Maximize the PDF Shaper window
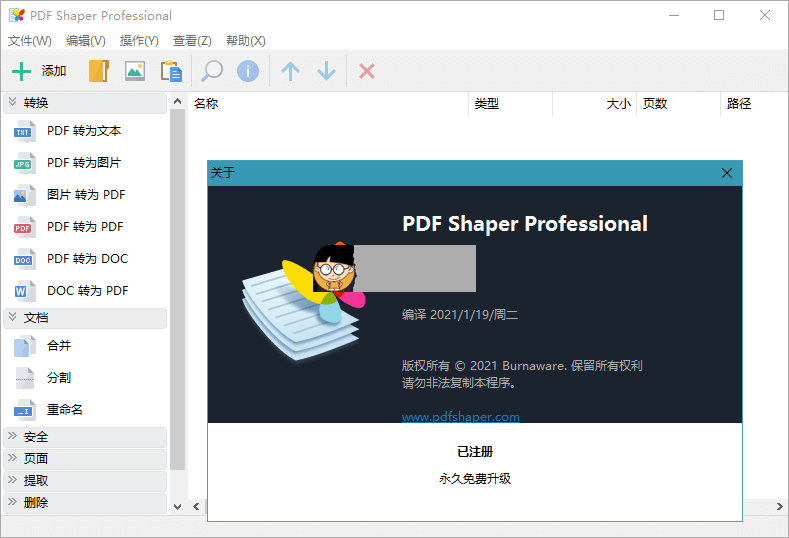 (x=719, y=16)
